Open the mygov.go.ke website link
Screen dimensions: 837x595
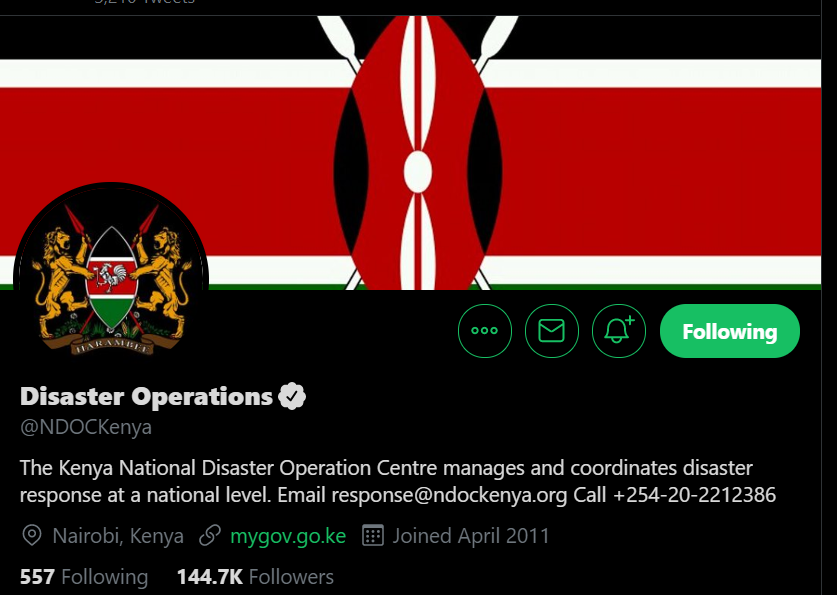tap(288, 536)
